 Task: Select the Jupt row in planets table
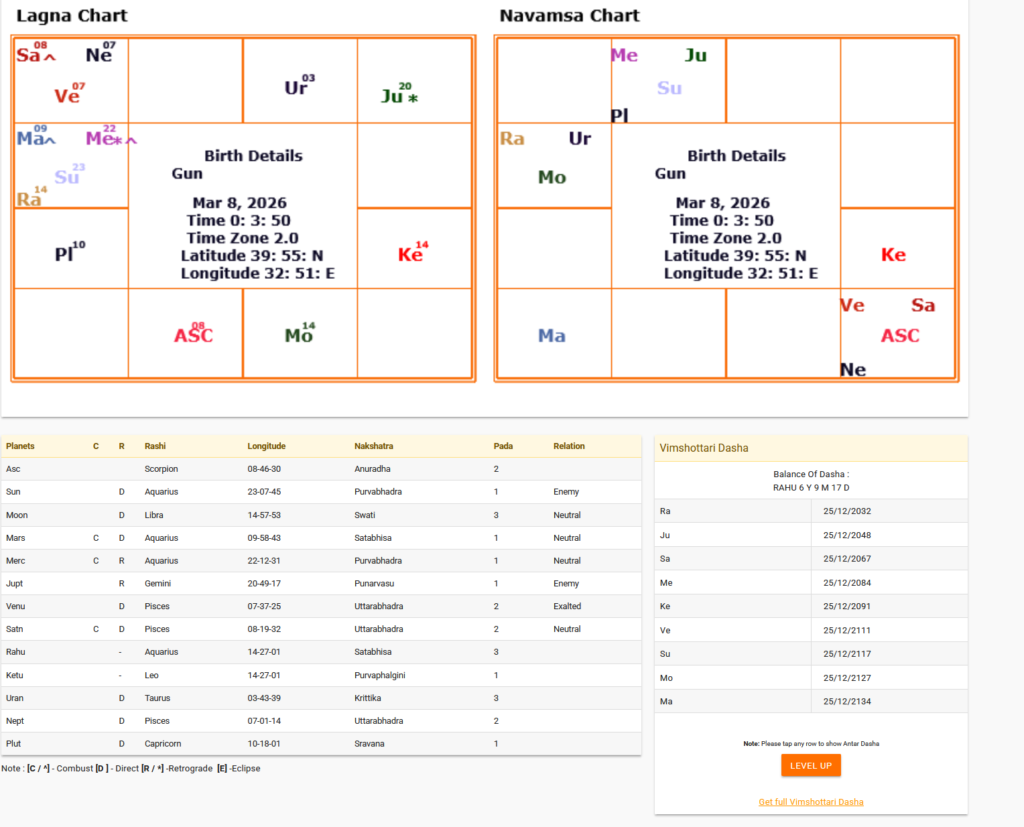pyautogui.click(x=320, y=583)
